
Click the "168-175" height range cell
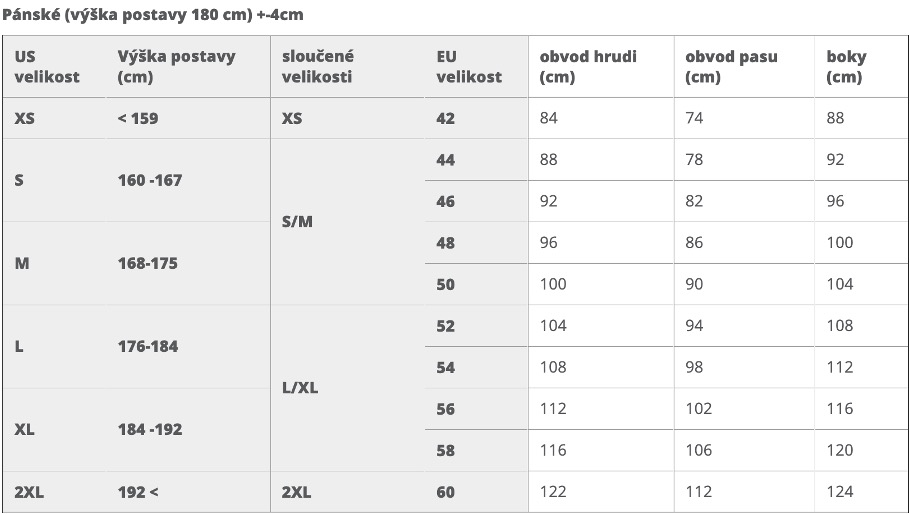pyautogui.click(x=148, y=263)
